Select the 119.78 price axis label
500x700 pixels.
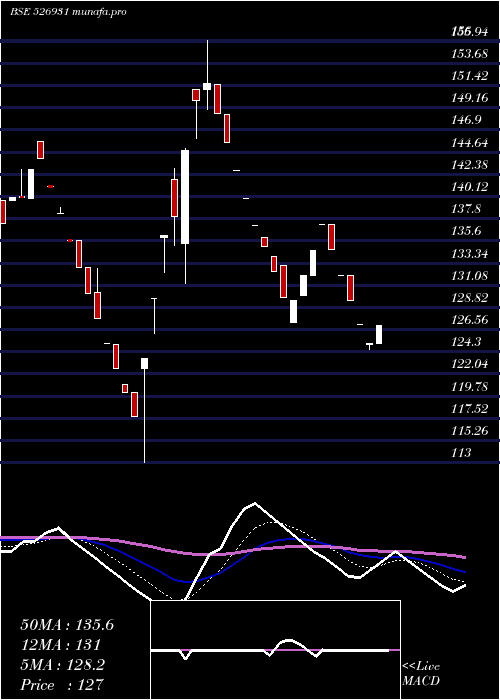pyautogui.click(x=469, y=387)
